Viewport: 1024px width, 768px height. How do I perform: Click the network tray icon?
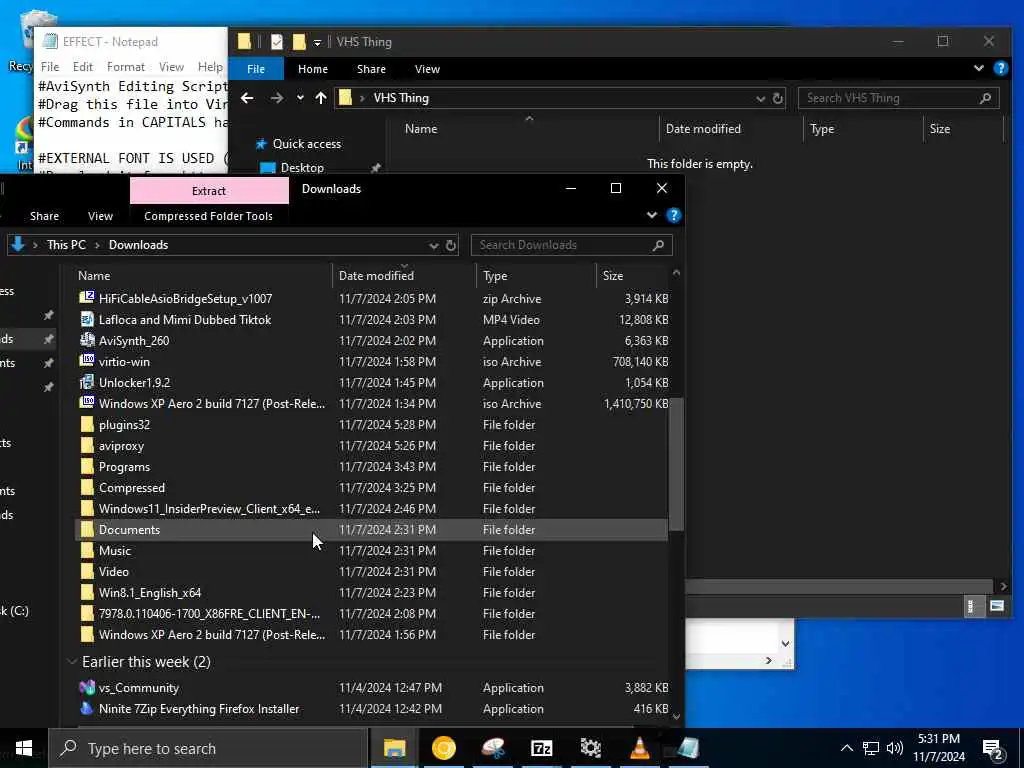click(871, 748)
